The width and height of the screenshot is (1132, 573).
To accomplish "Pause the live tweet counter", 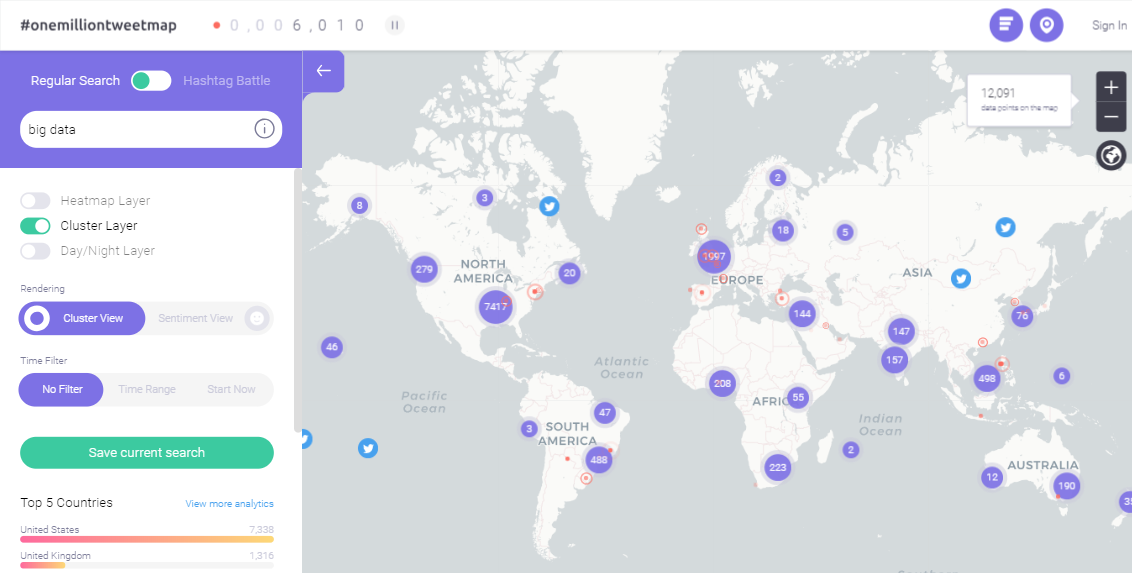I will tap(394, 25).
